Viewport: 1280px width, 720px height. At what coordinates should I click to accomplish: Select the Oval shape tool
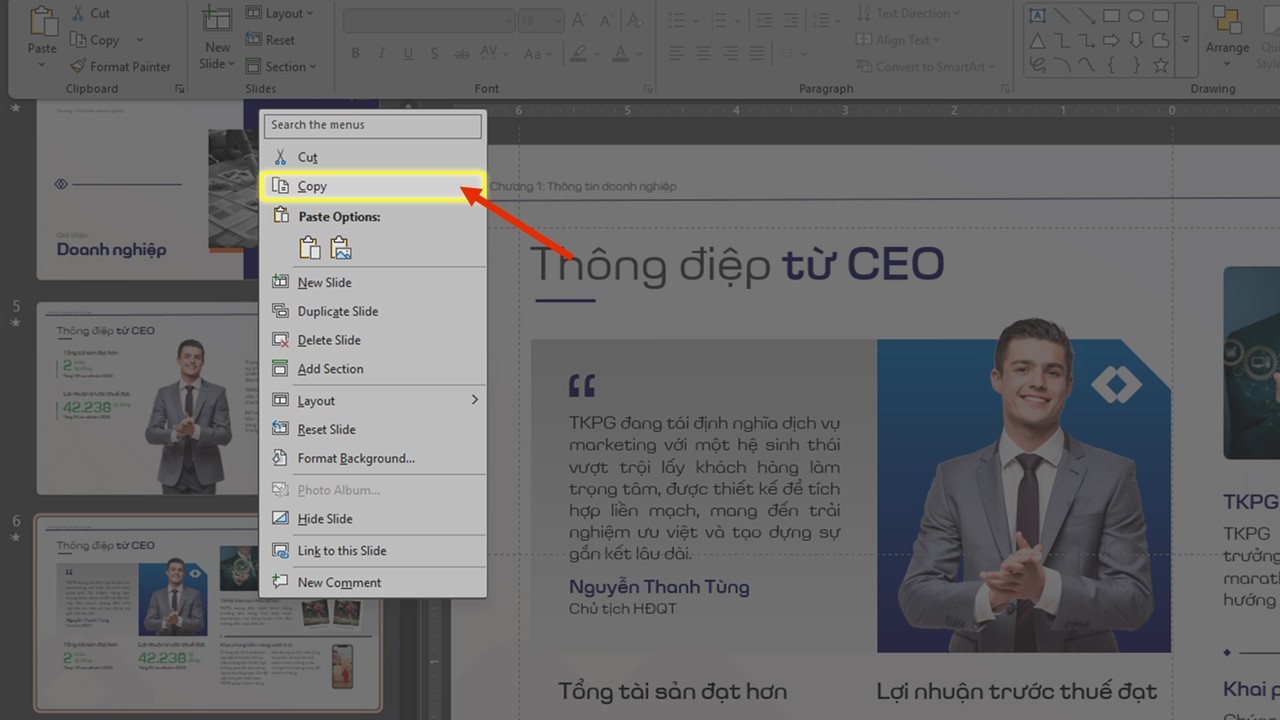click(x=1135, y=15)
